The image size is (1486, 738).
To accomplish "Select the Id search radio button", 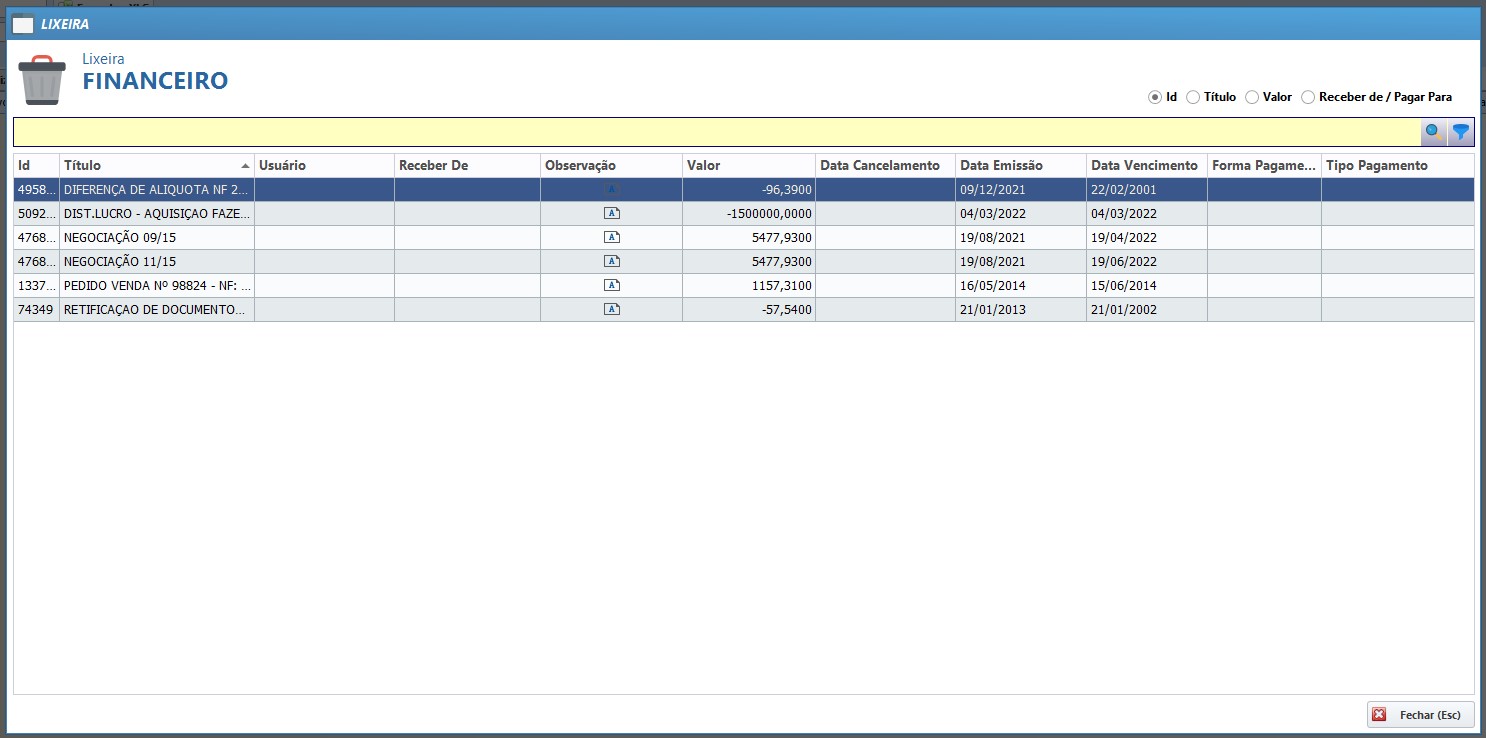I will (x=1155, y=97).
